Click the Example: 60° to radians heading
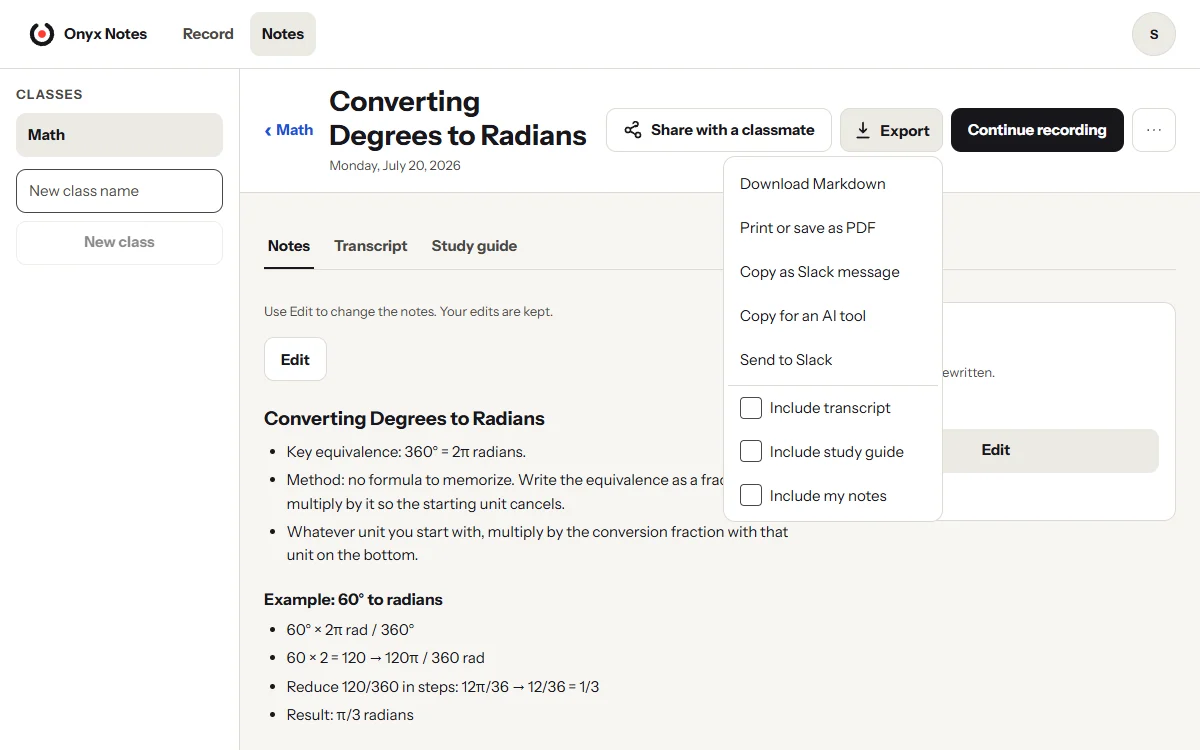The image size is (1200, 750). coord(353,600)
